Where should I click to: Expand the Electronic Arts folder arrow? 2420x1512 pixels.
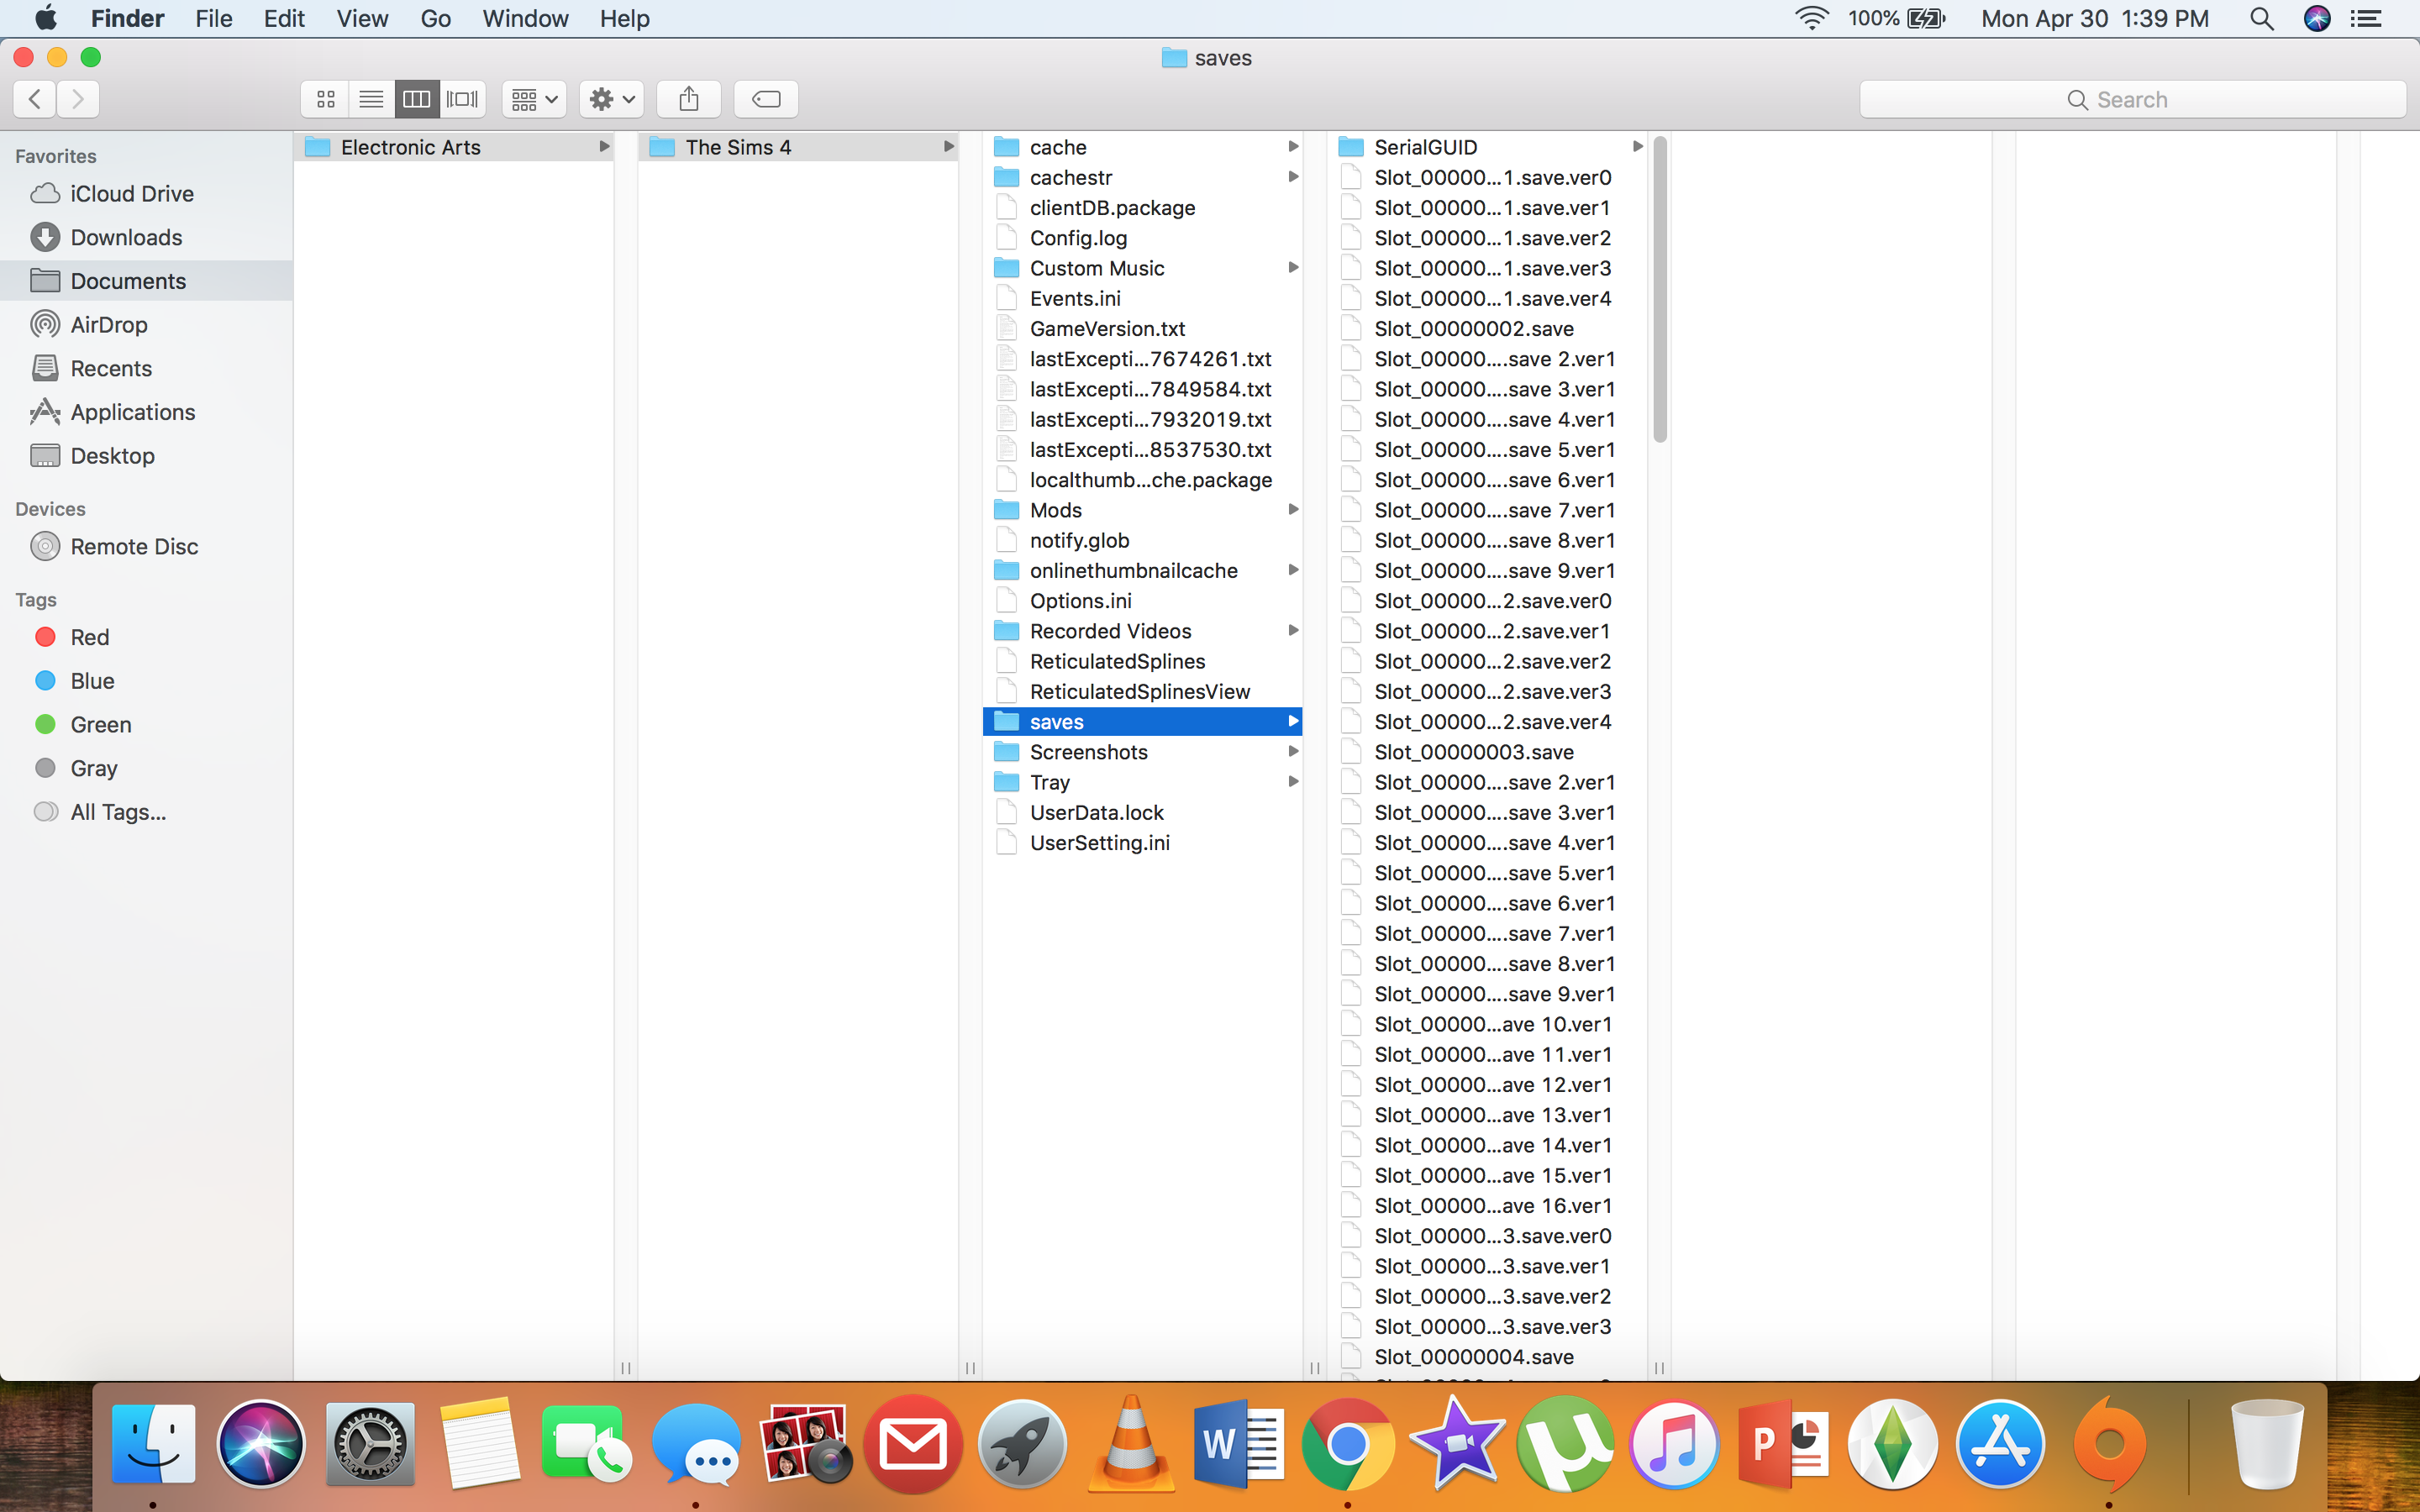coord(604,147)
